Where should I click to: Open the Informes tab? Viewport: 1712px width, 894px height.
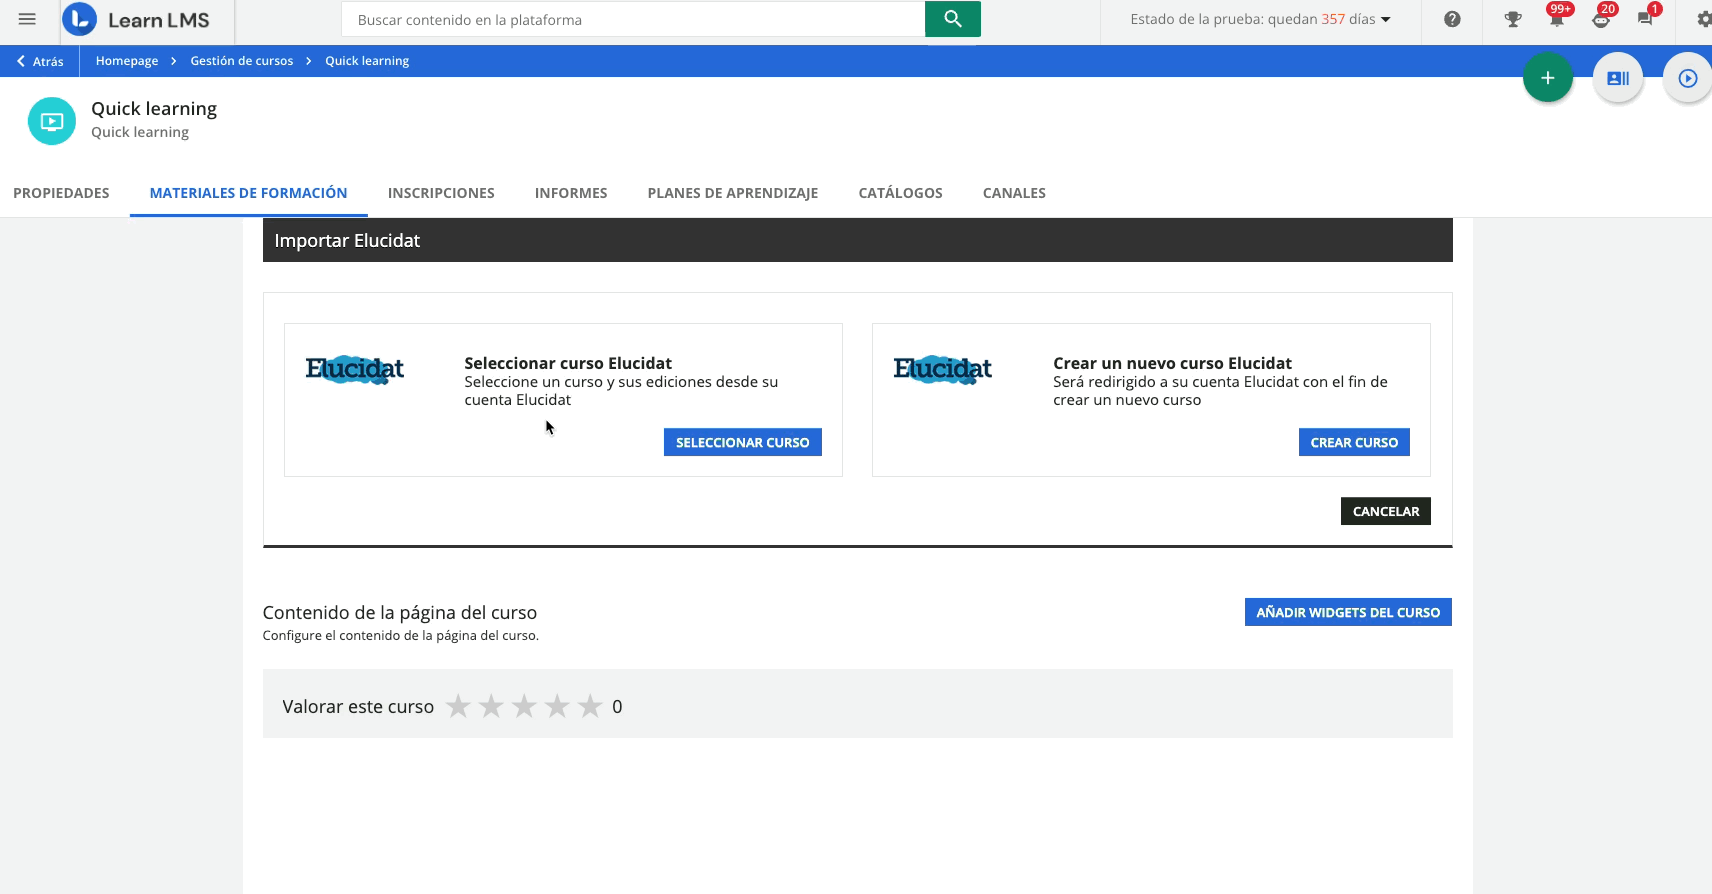tap(571, 193)
